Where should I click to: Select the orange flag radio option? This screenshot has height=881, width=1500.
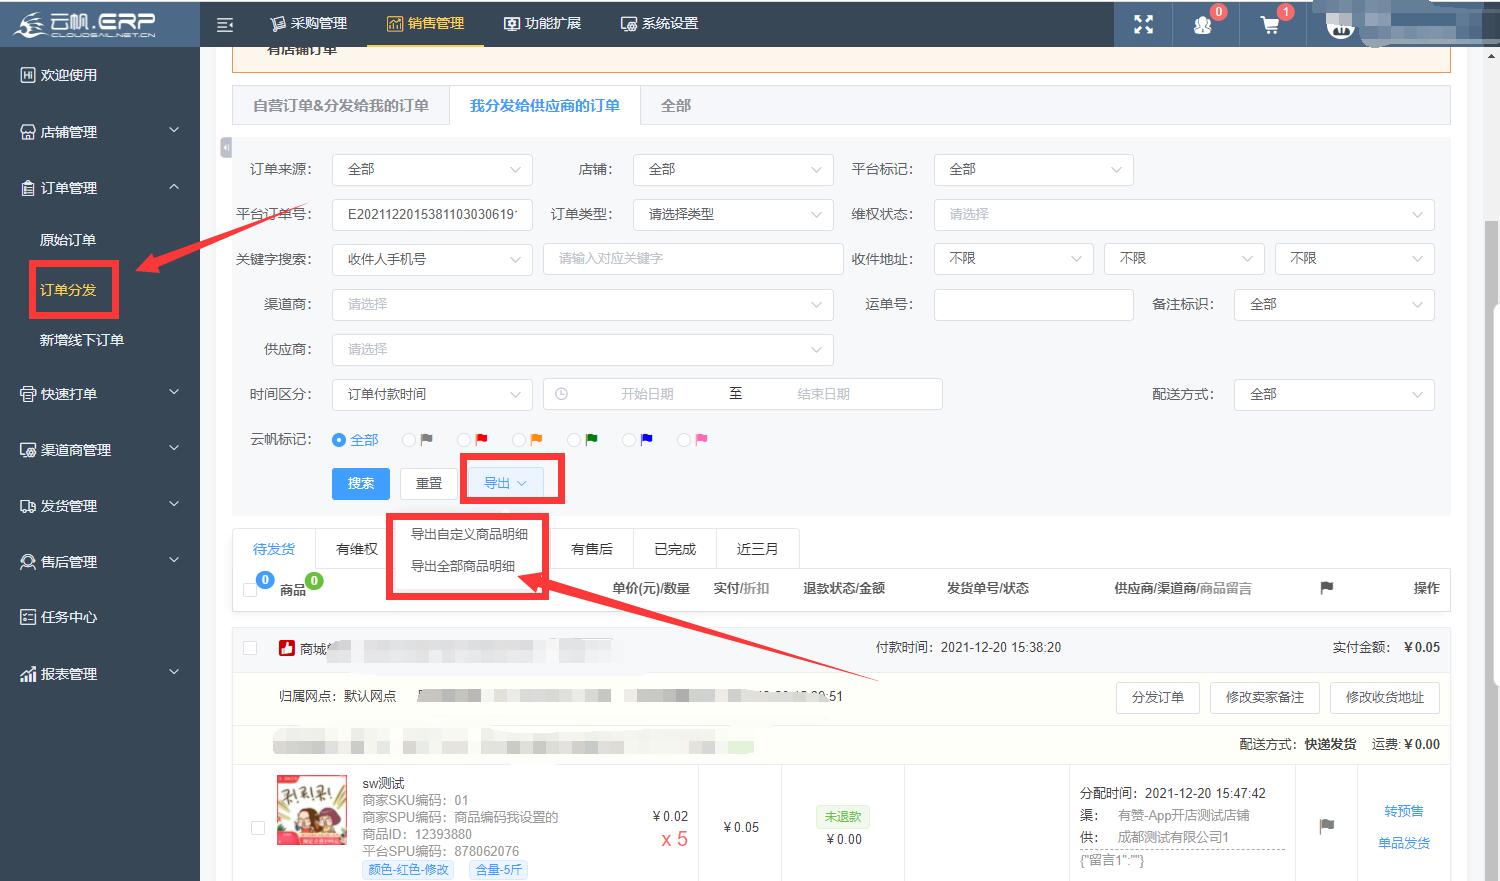tap(519, 440)
